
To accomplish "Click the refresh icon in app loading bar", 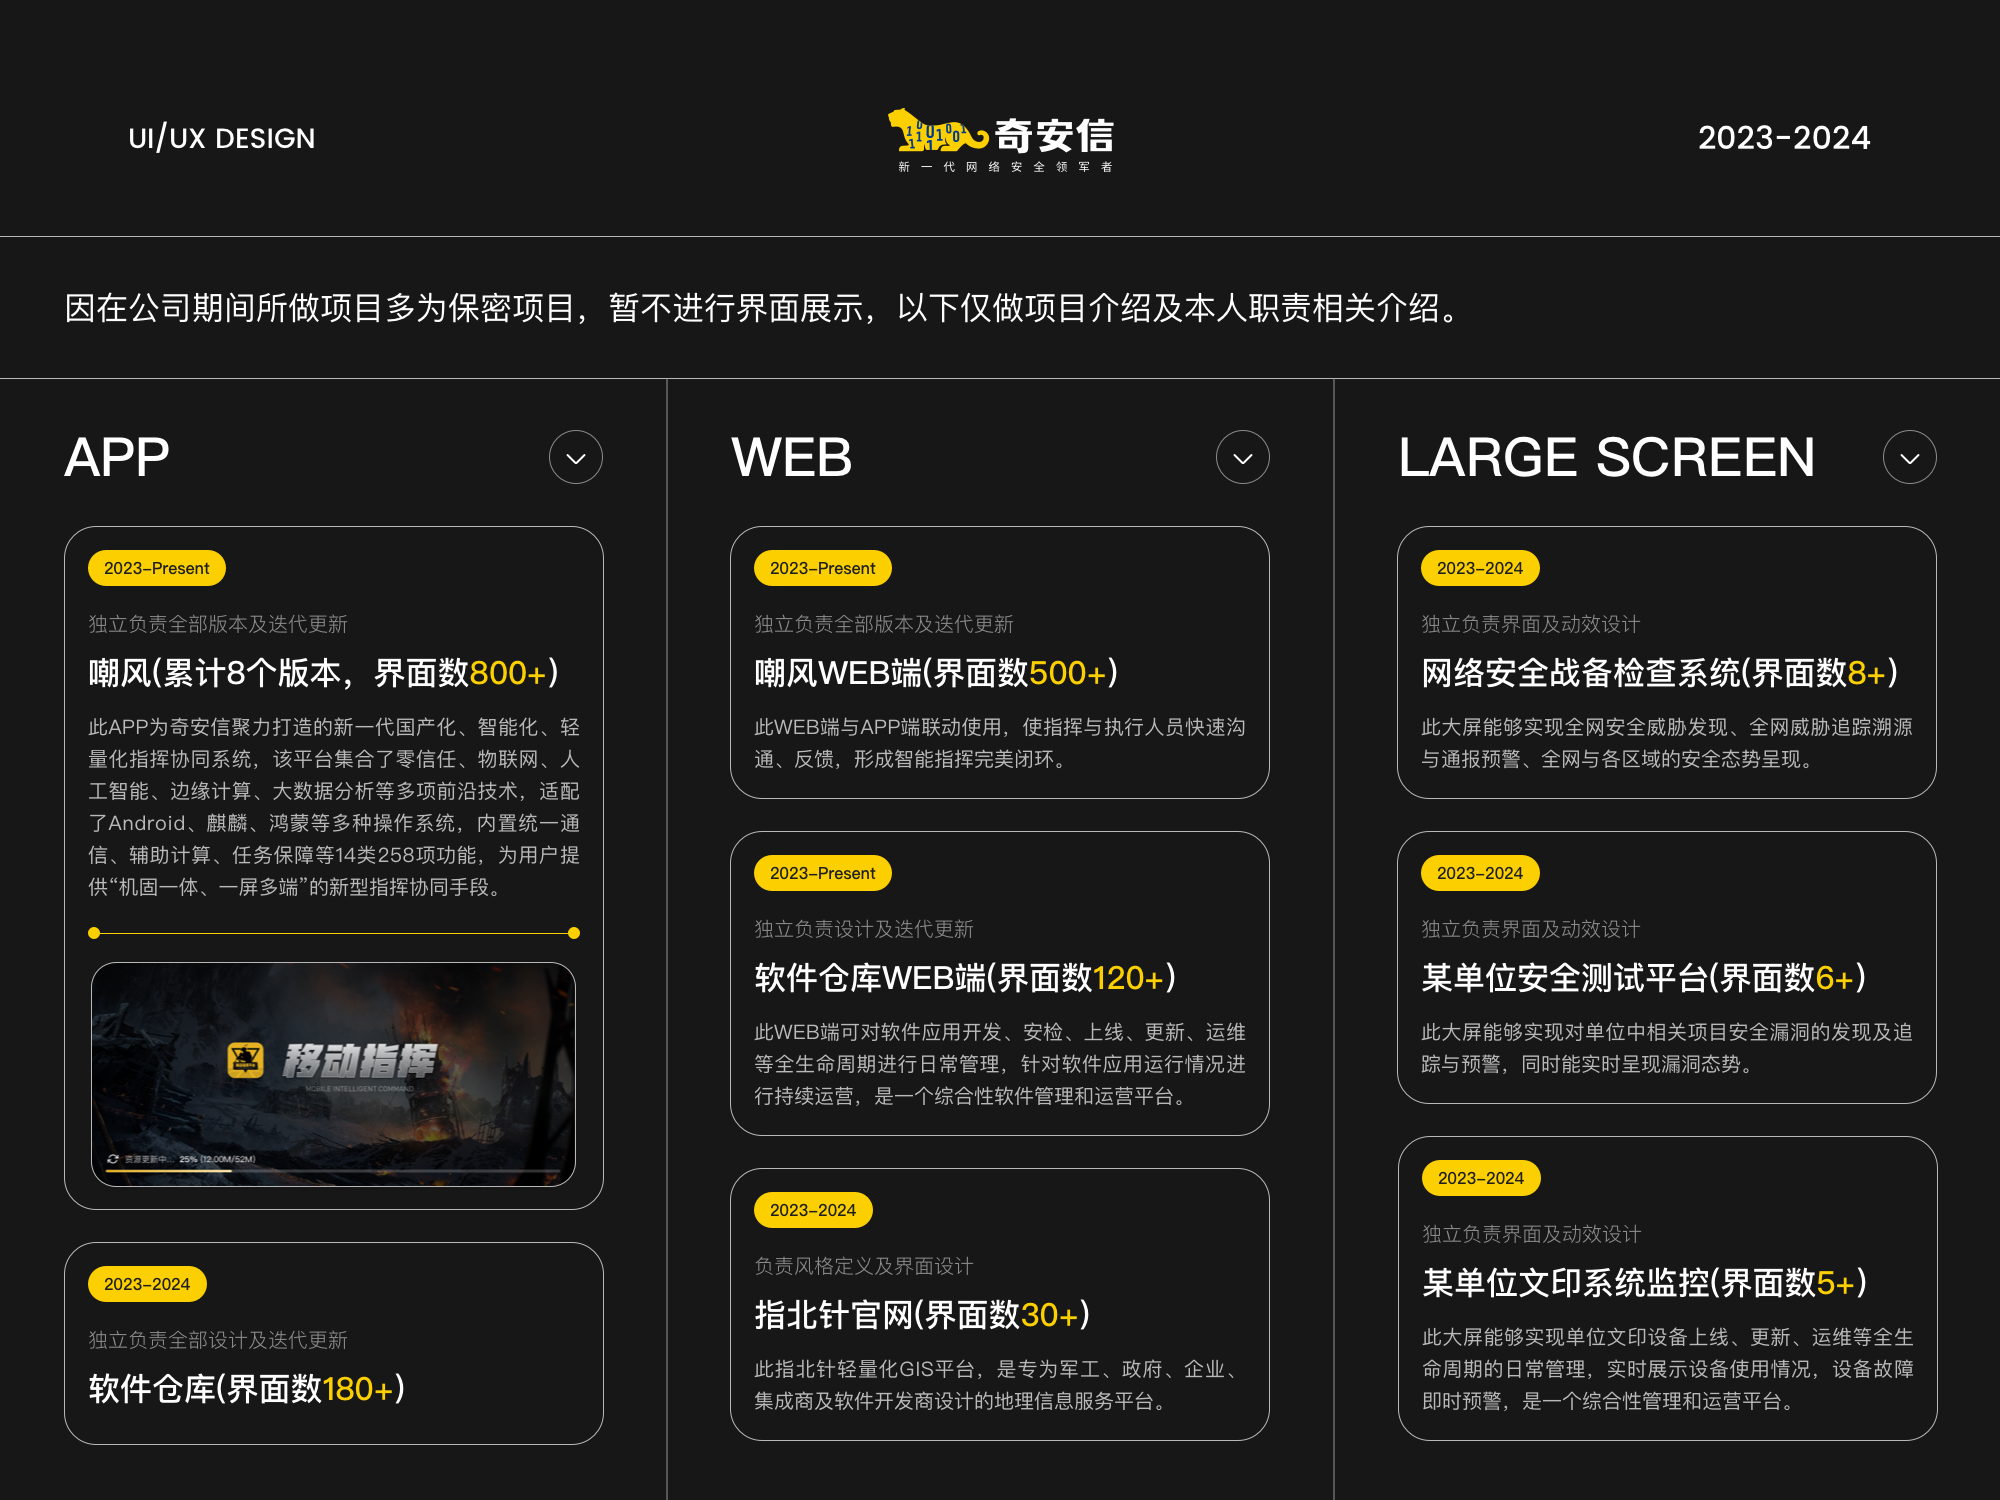I will [x=113, y=1159].
